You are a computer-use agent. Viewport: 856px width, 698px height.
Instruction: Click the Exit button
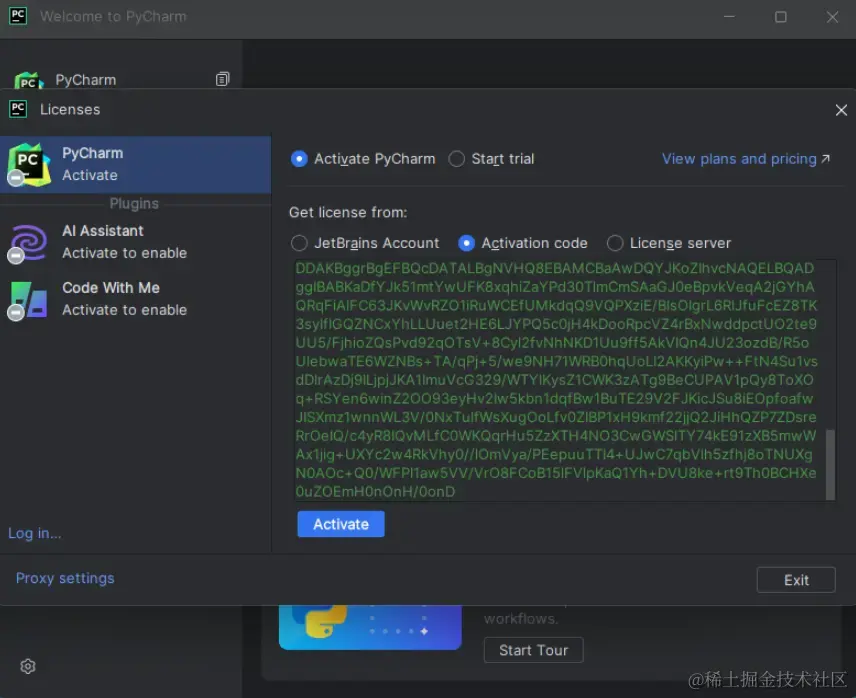(x=796, y=580)
